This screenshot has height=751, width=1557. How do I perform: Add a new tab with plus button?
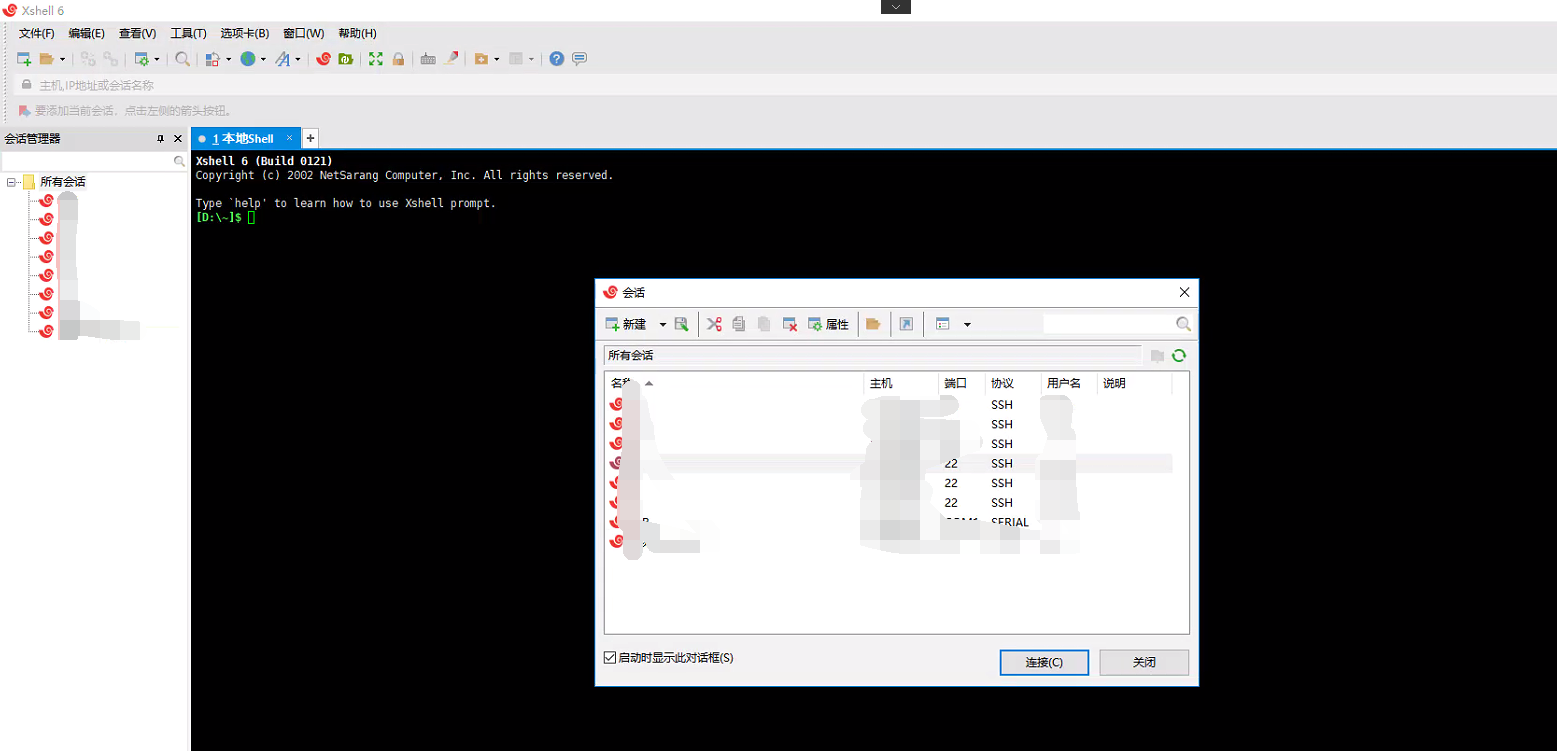(x=310, y=138)
